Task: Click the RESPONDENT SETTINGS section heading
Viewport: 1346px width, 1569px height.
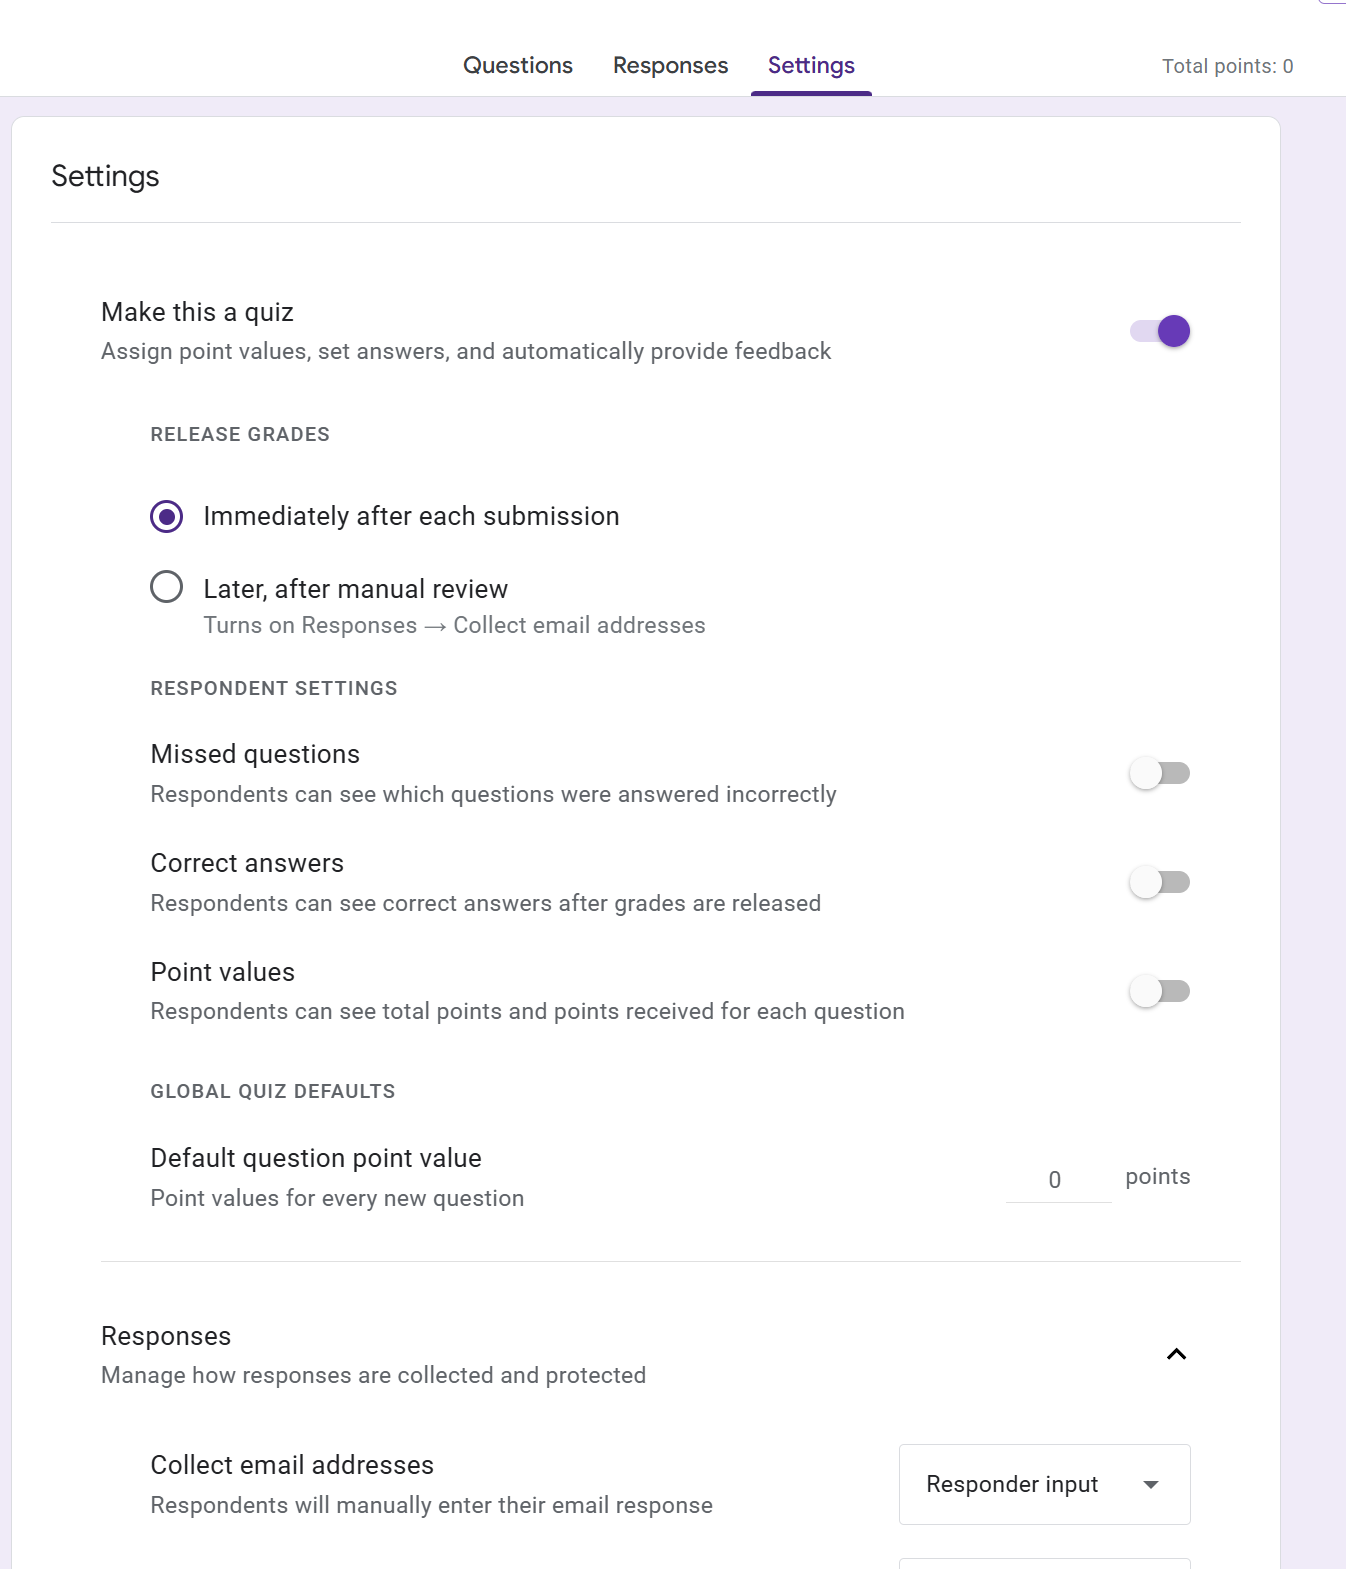Action: 274,689
